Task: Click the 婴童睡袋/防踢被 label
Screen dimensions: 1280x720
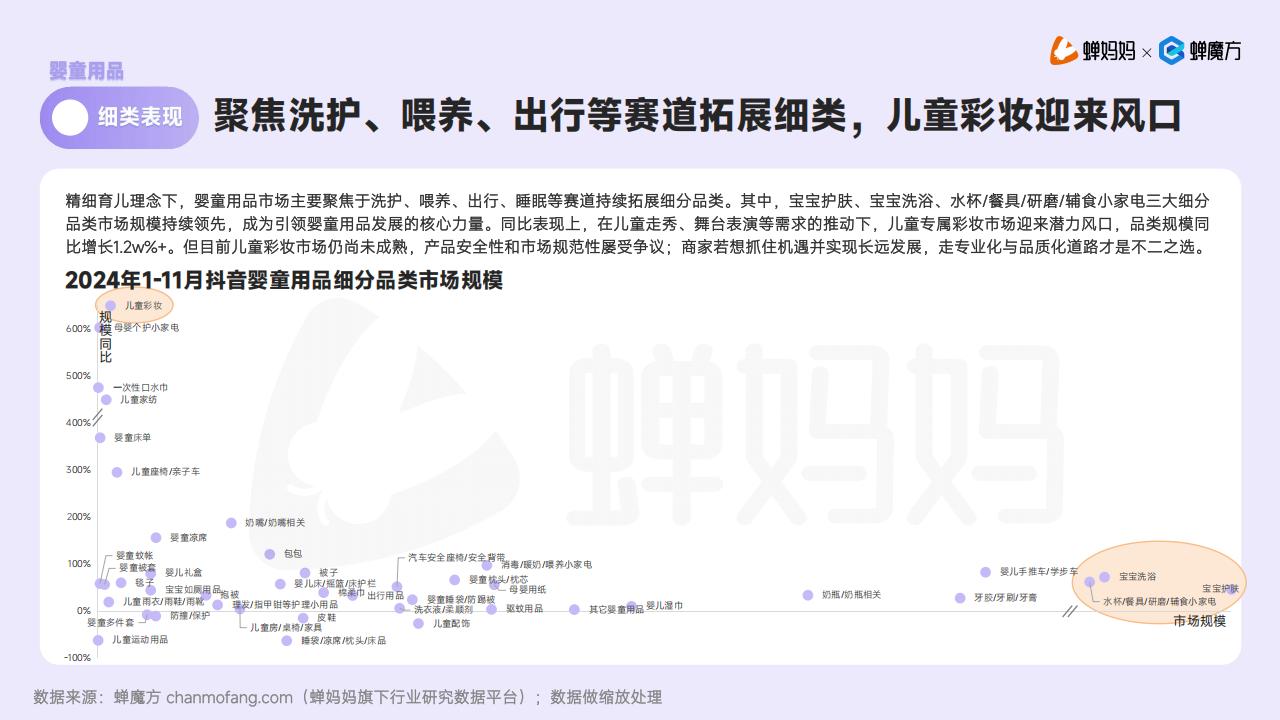Action: click(461, 599)
